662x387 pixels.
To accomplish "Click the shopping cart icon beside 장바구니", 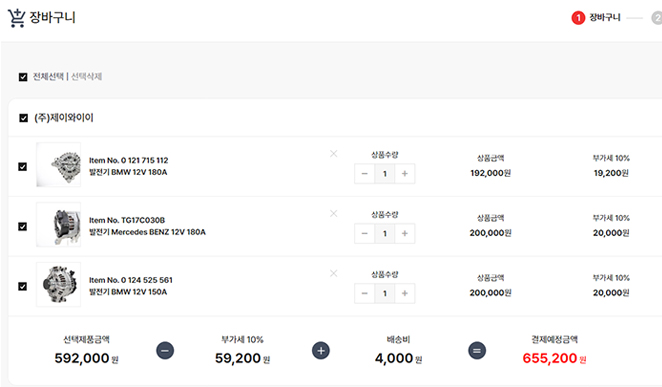I will pyautogui.click(x=16, y=18).
